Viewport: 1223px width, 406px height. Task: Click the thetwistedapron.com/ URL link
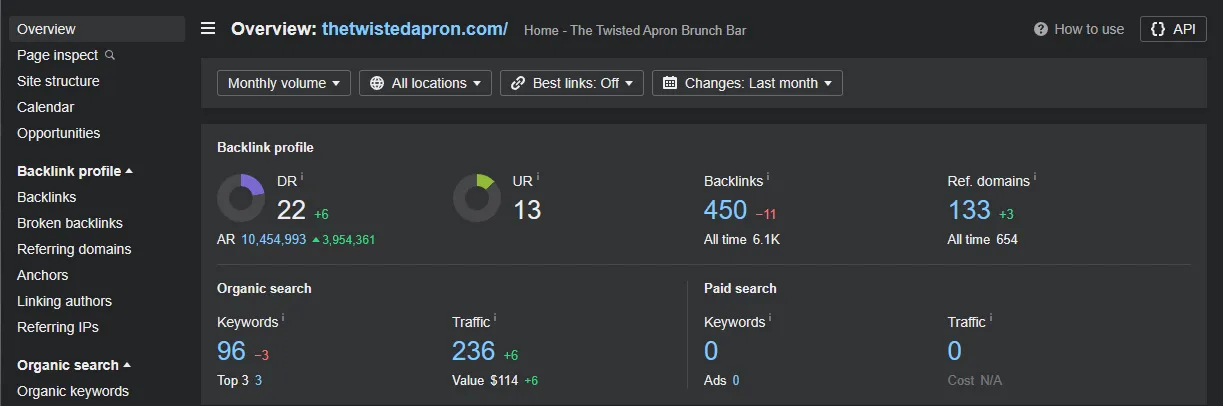pyautogui.click(x=415, y=28)
